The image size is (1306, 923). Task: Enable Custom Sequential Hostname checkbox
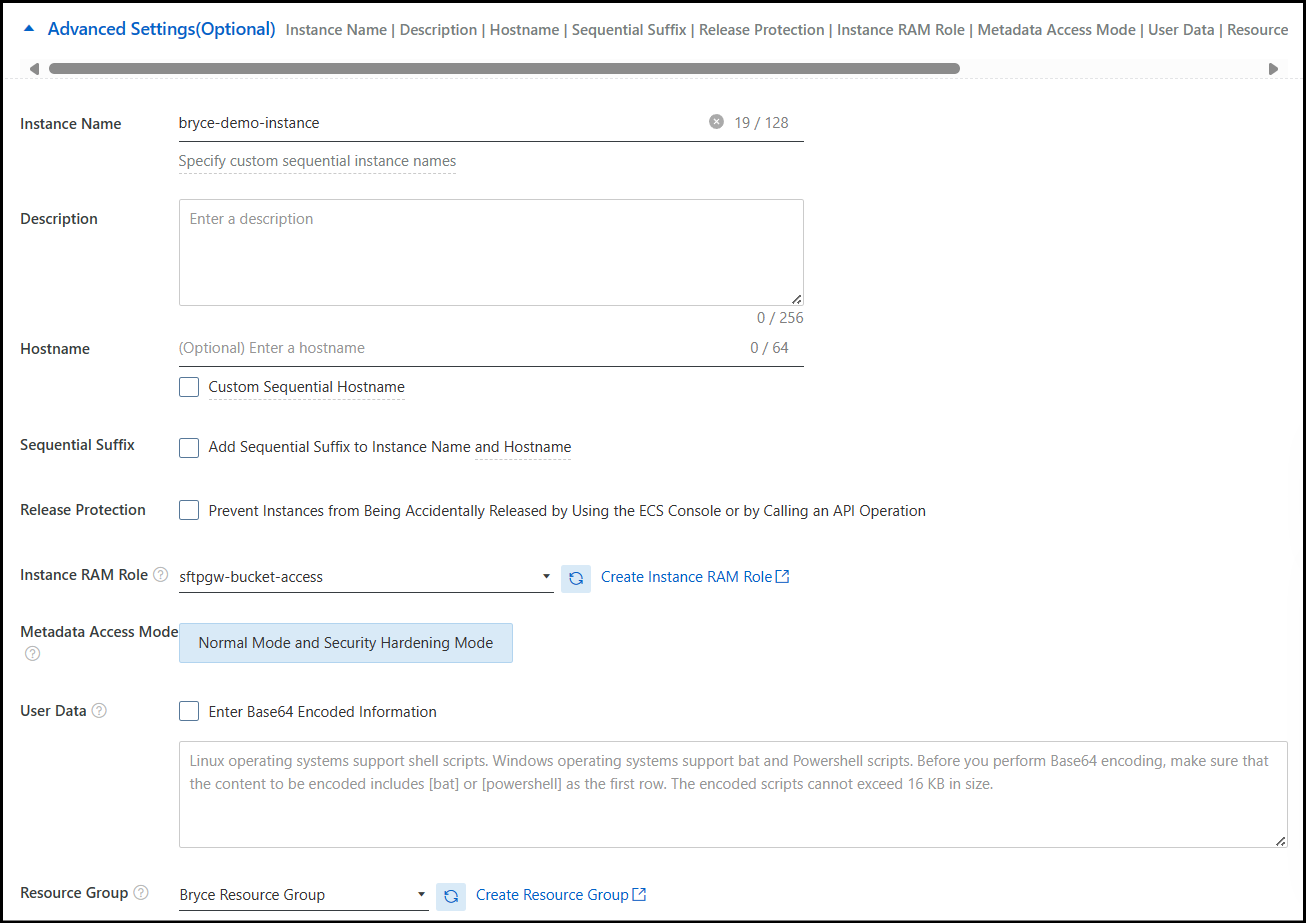click(189, 387)
